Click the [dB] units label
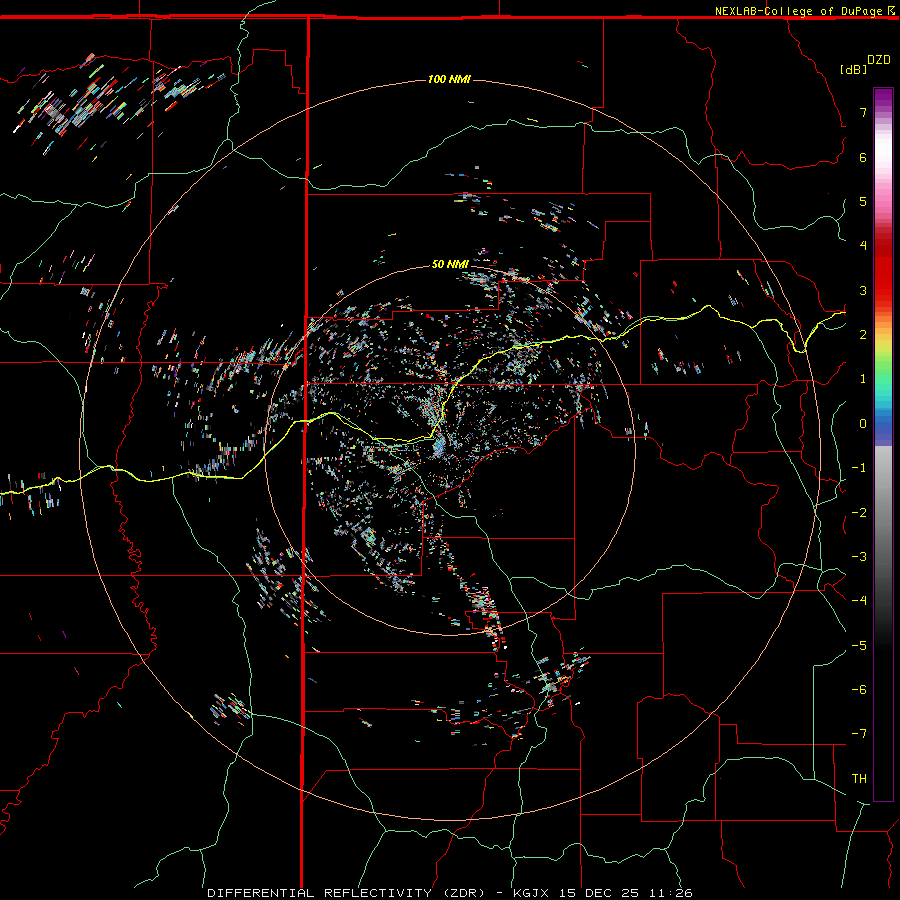900x900 pixels. tap(853, 69)
